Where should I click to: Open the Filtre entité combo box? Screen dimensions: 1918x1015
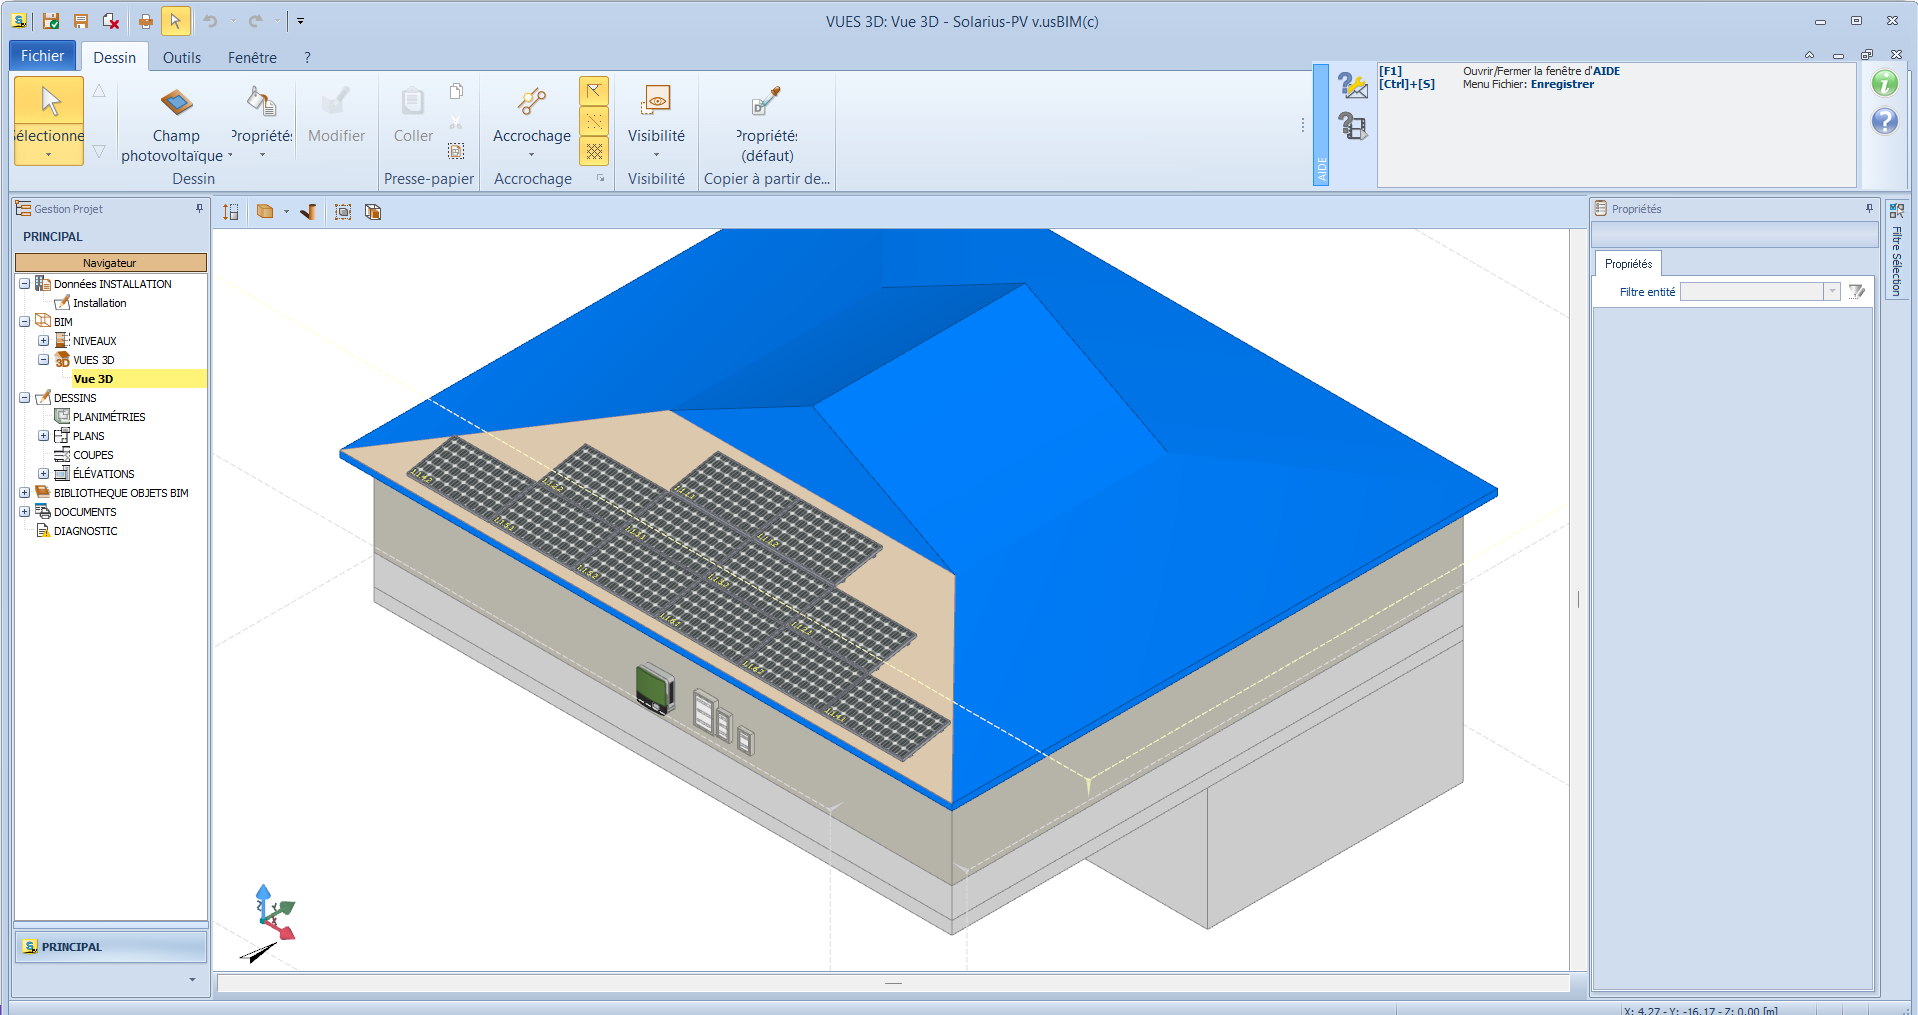(1760, 292)
